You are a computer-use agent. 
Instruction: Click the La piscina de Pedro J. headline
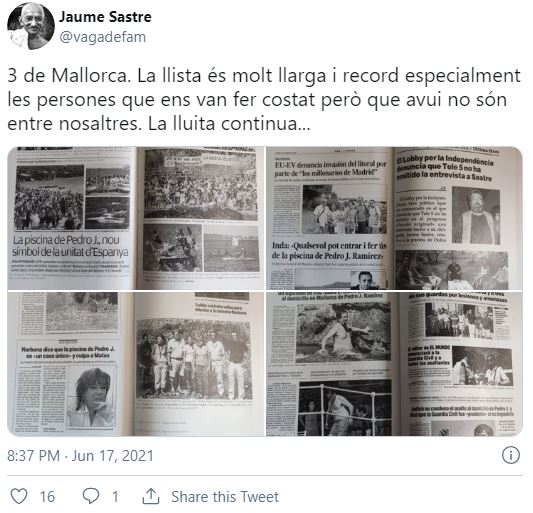[70, 246]
